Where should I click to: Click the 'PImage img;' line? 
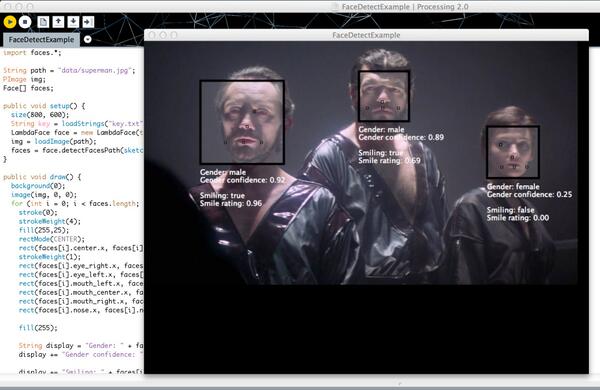[x=24, y=79]
